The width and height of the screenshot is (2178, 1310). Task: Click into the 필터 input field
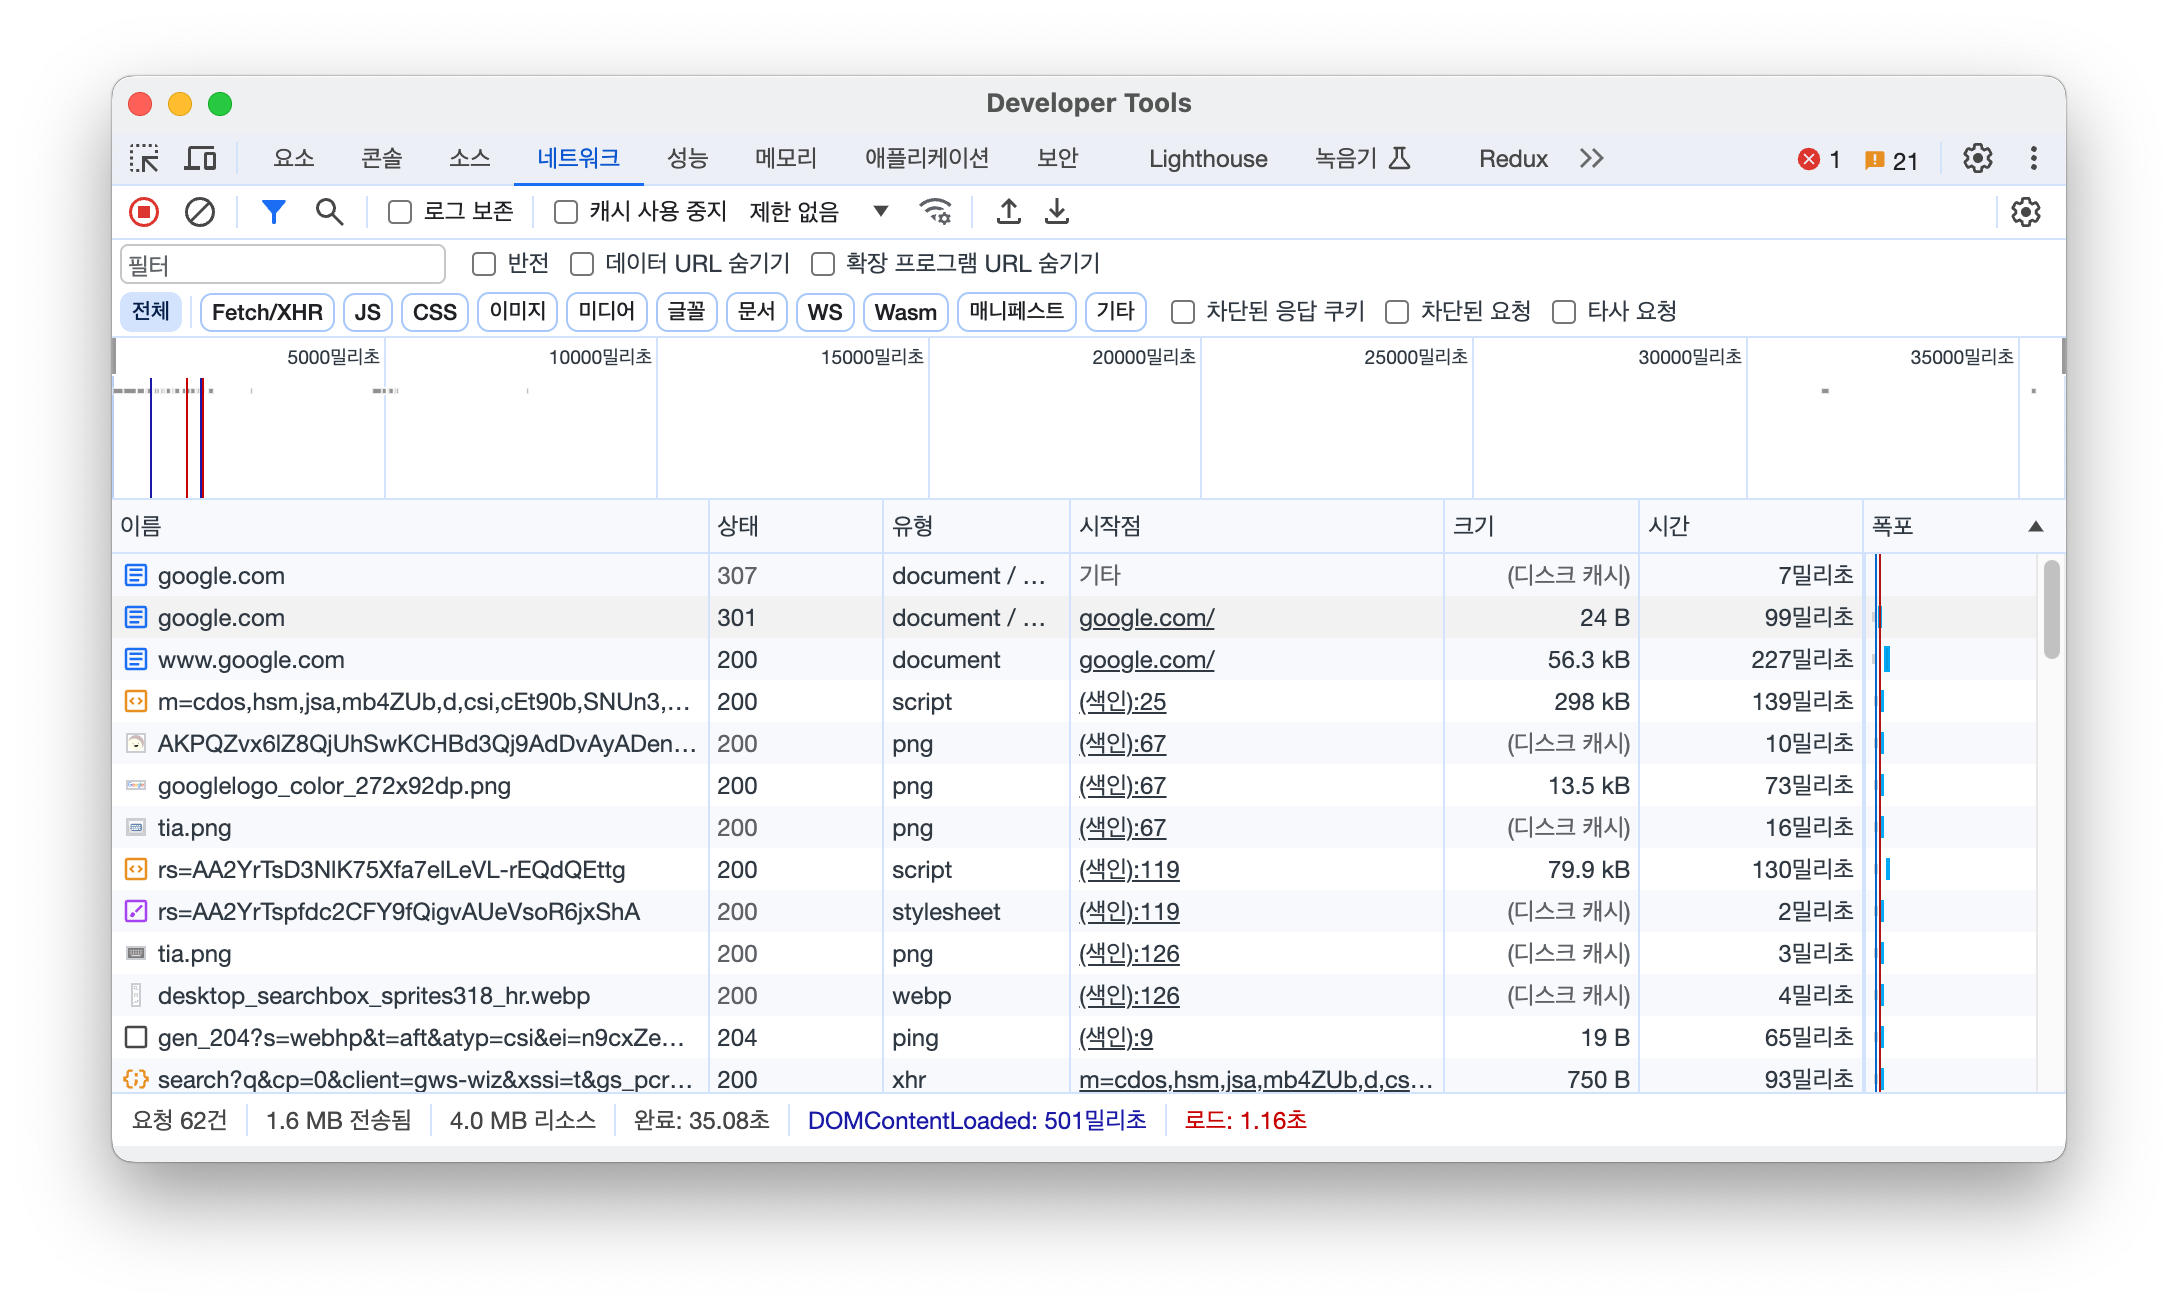point(282,265)
